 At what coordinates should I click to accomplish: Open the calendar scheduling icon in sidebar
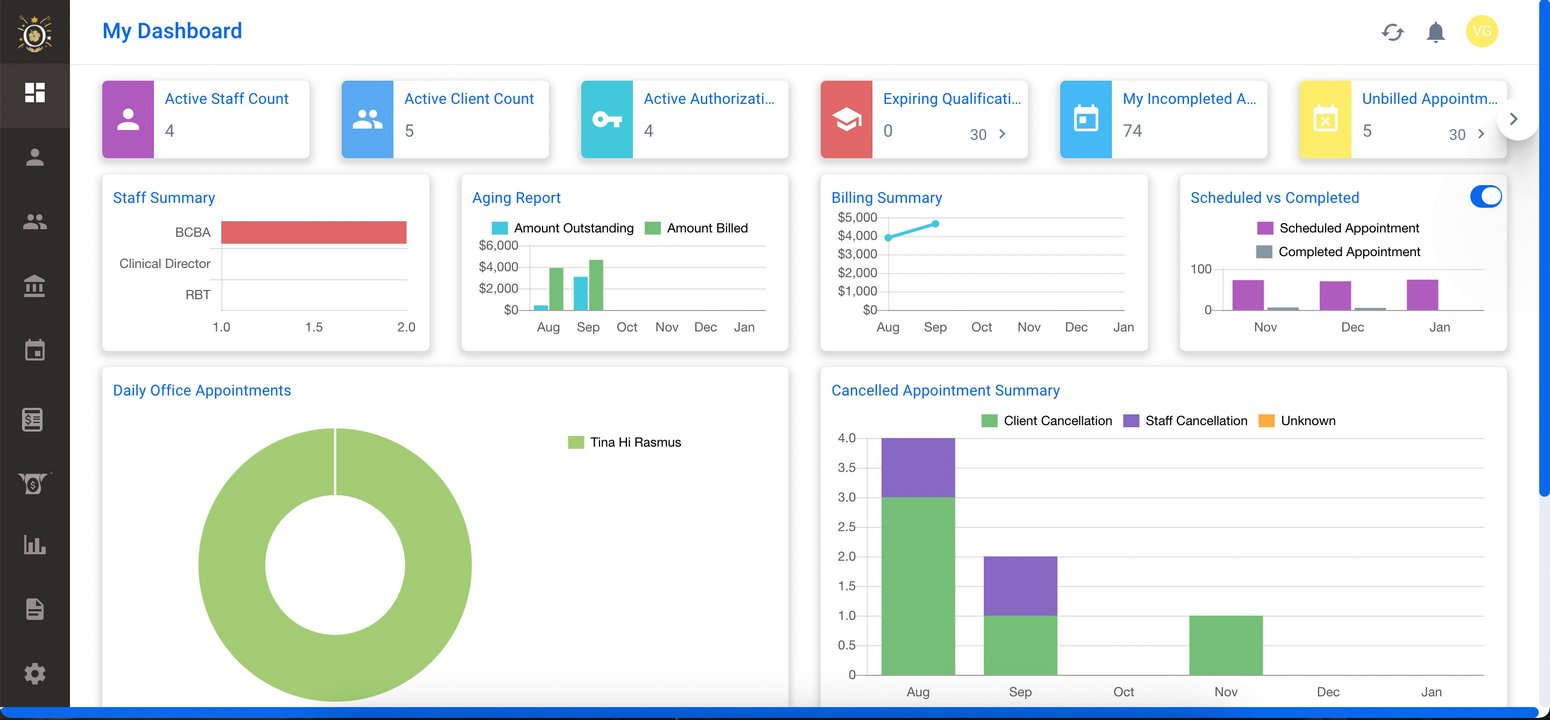pyautogui.click(x=35, y=351)
